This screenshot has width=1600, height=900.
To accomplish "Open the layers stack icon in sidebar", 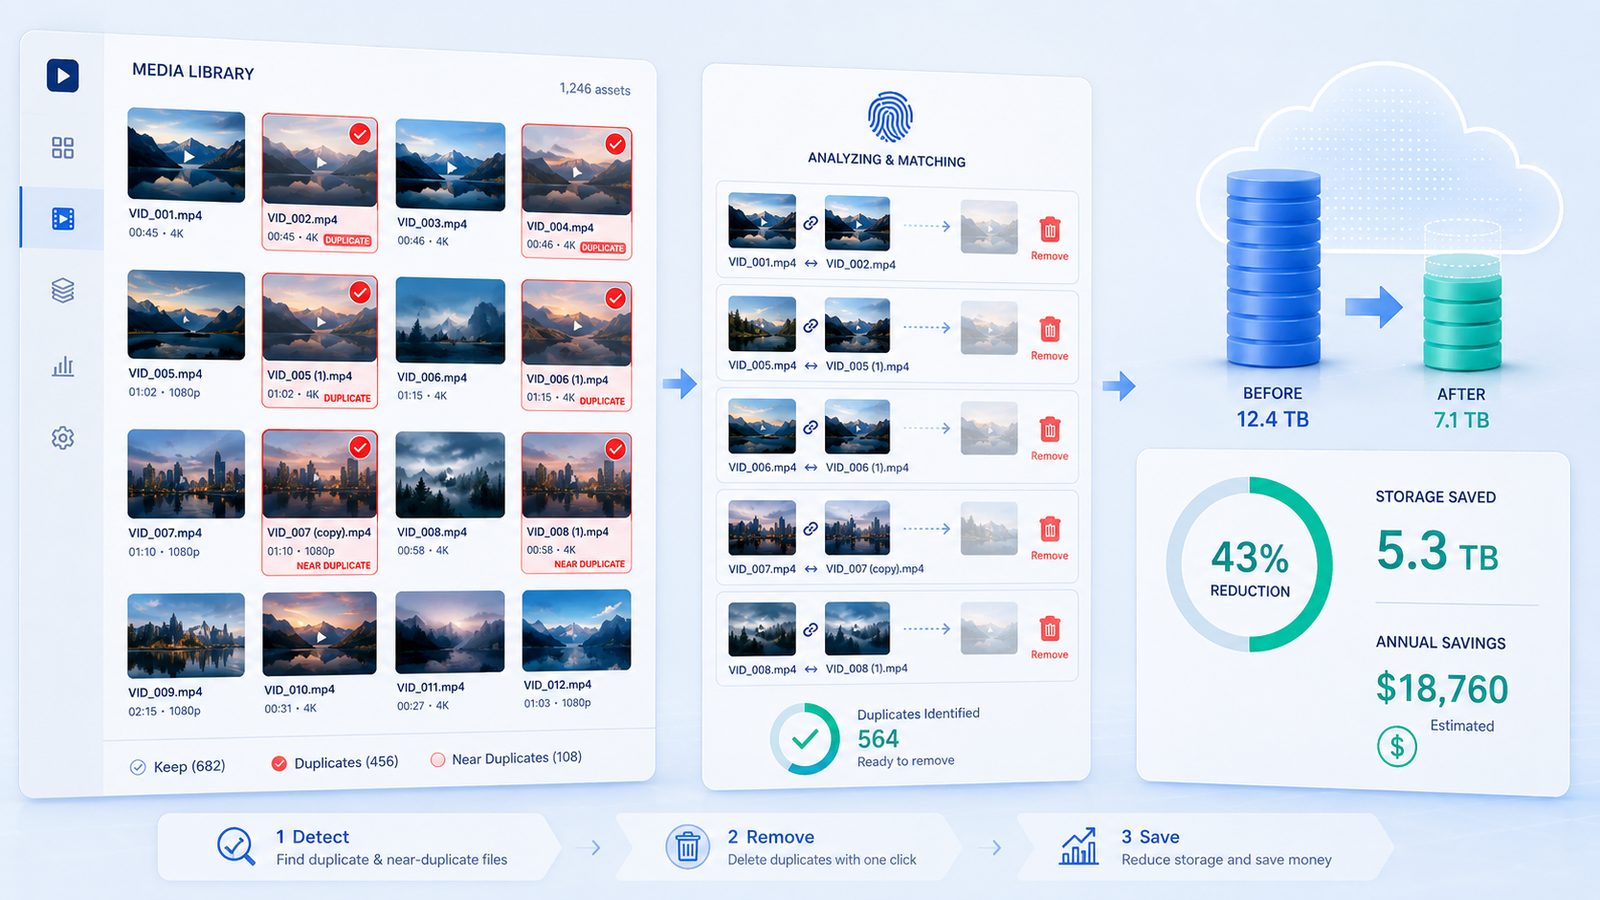I will [x=63, y=291].
